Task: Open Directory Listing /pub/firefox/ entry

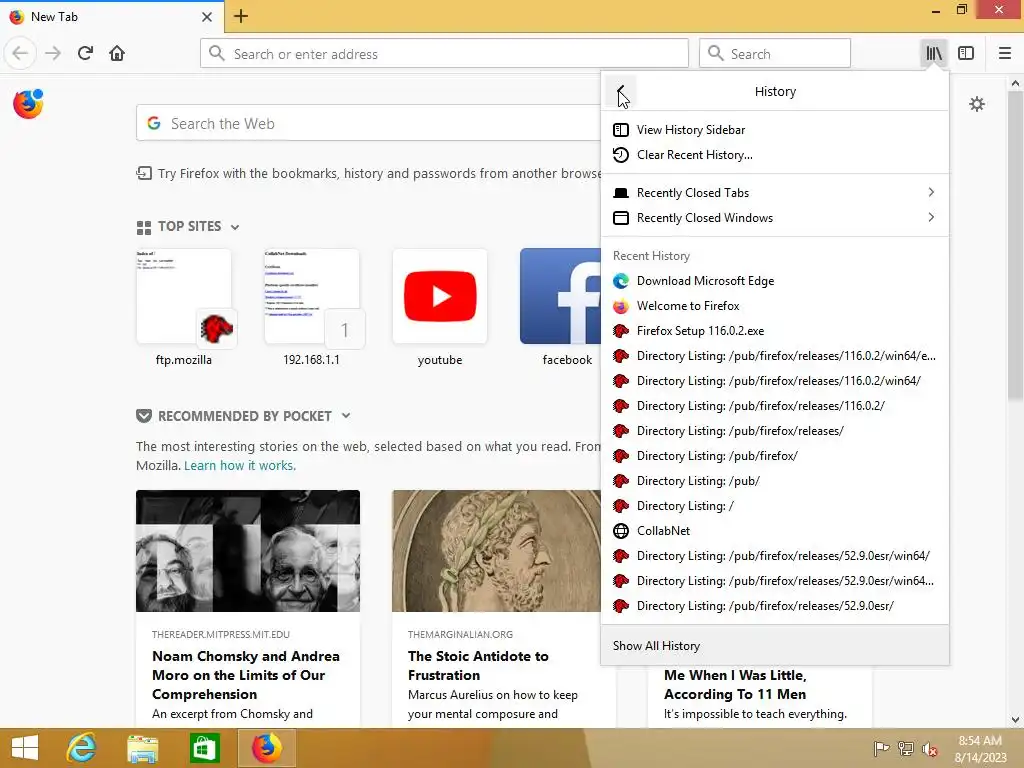Action: tap(775, 456)
